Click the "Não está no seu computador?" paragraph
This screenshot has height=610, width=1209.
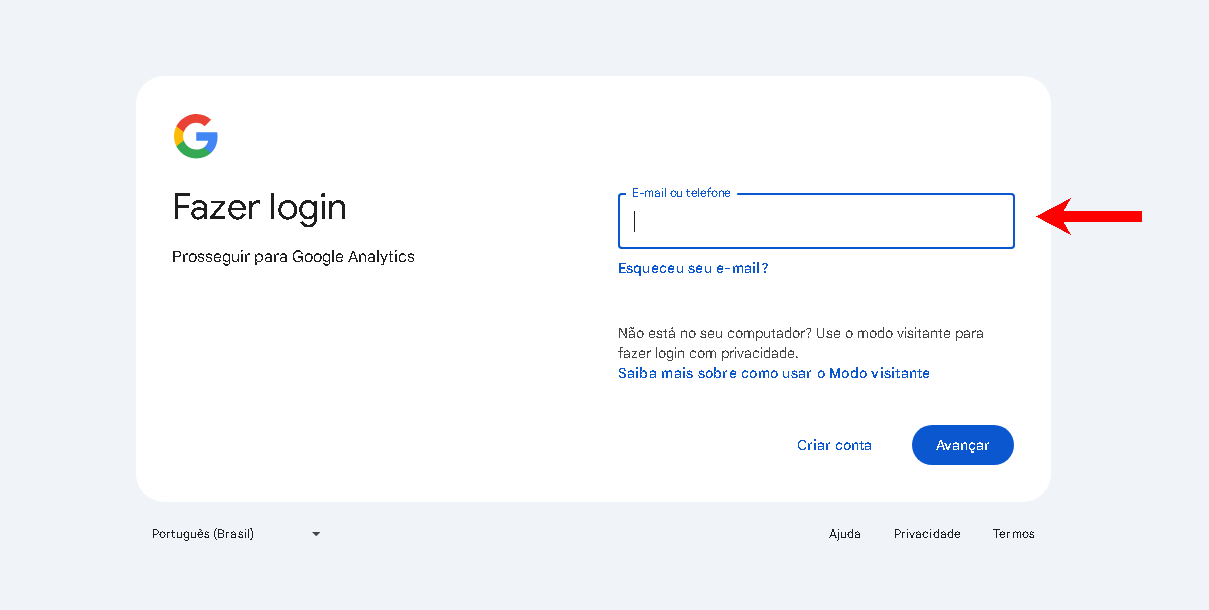point(801,343)
